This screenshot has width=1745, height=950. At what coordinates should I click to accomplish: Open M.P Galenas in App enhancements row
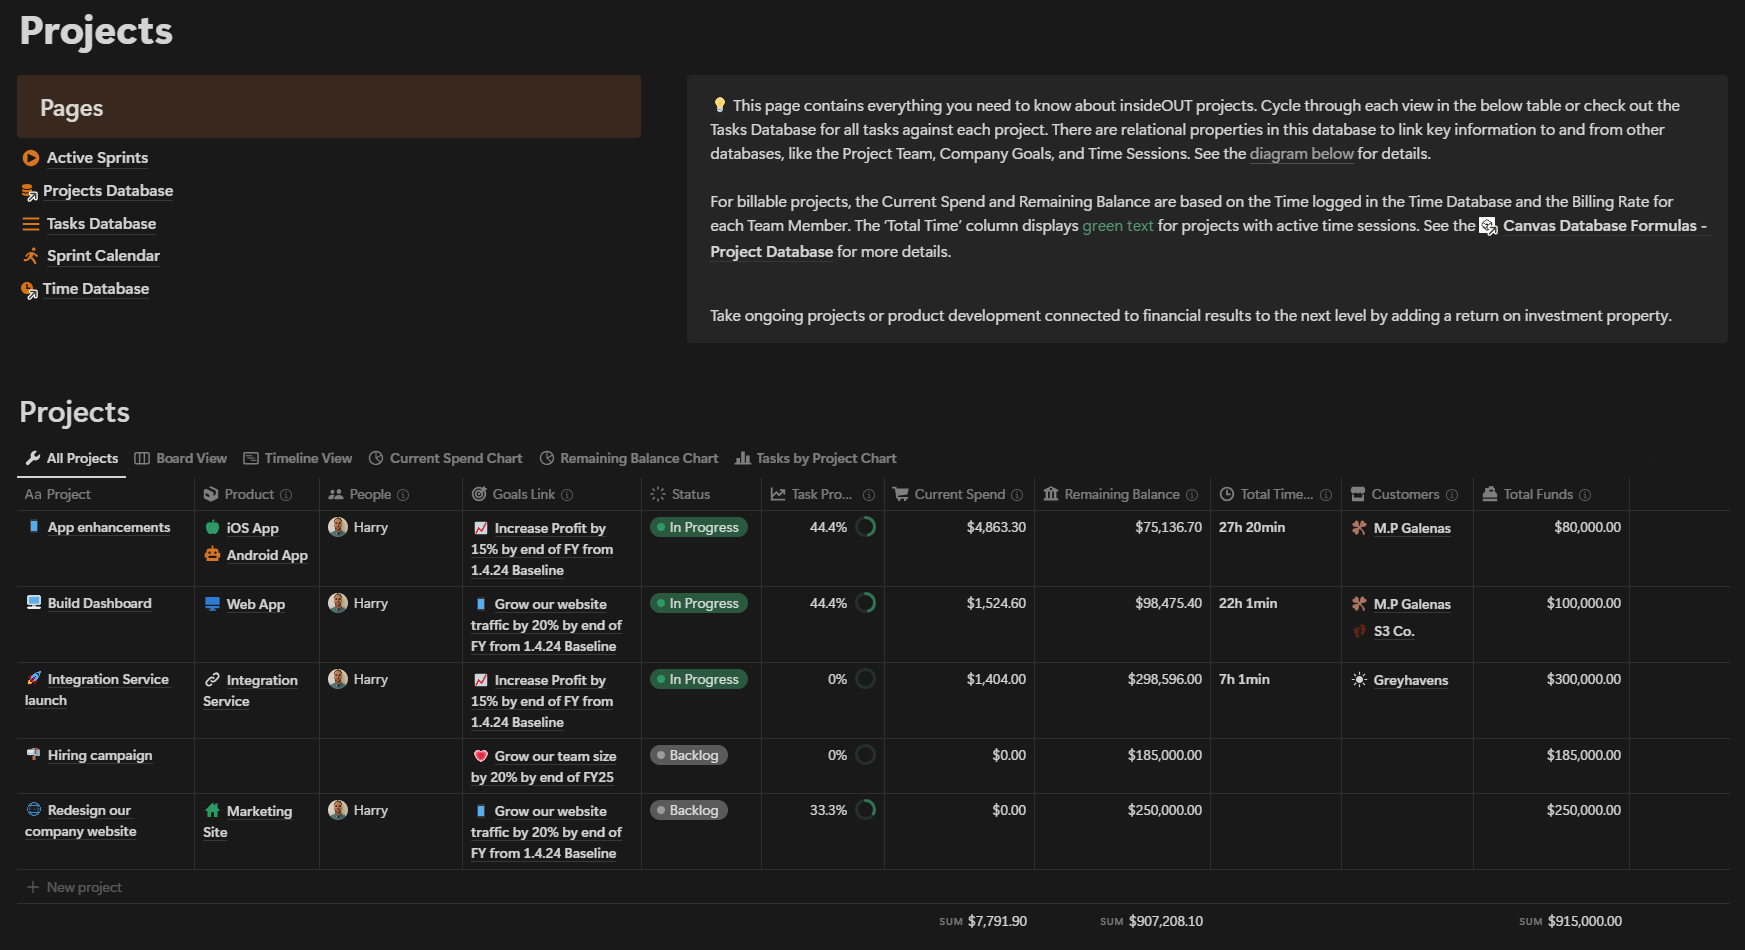[x=1401, y=528]
